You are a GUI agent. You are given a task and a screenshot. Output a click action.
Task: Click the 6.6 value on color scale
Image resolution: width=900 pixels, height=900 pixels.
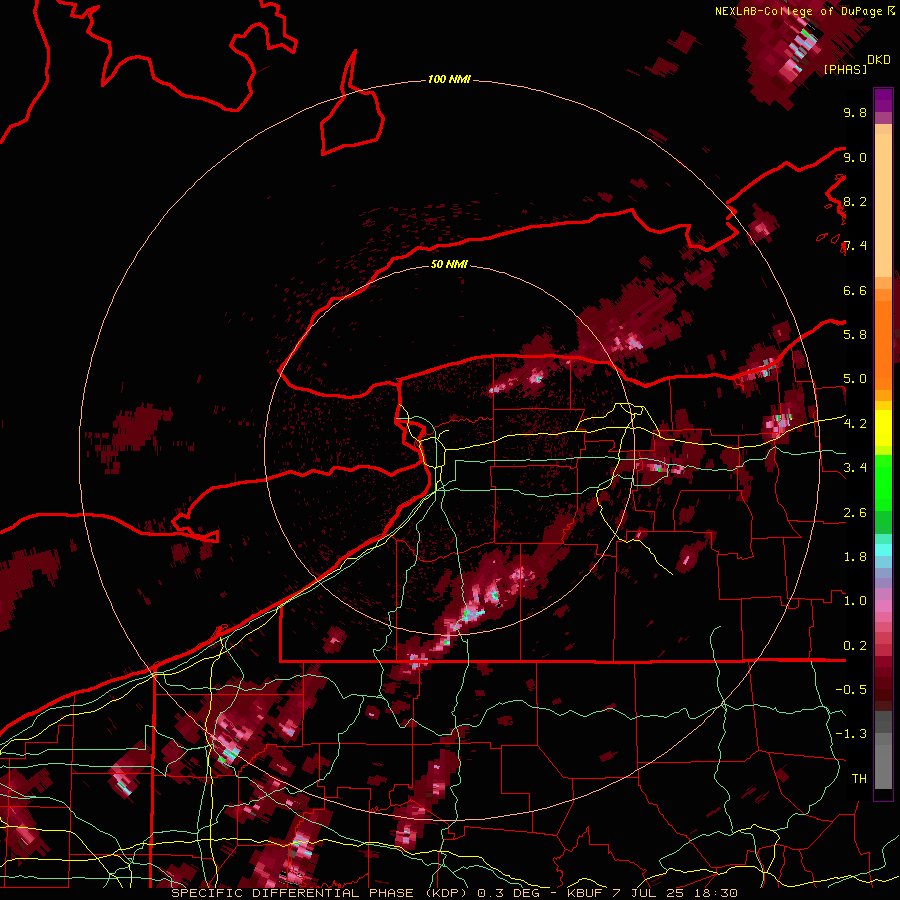coord(855,290)
